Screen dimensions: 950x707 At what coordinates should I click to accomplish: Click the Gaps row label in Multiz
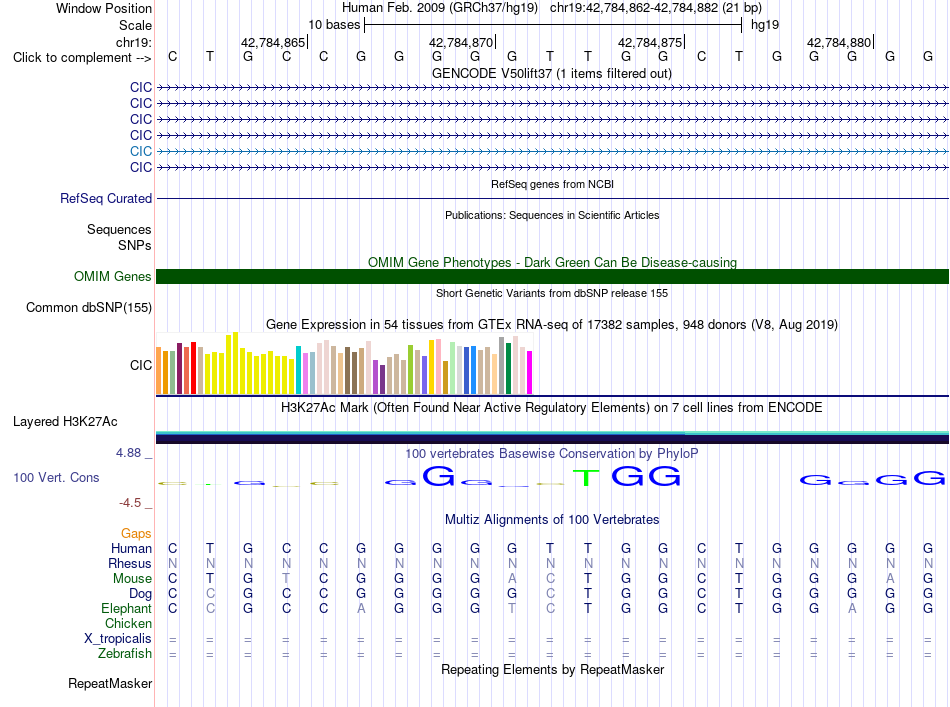coord(136,533)
